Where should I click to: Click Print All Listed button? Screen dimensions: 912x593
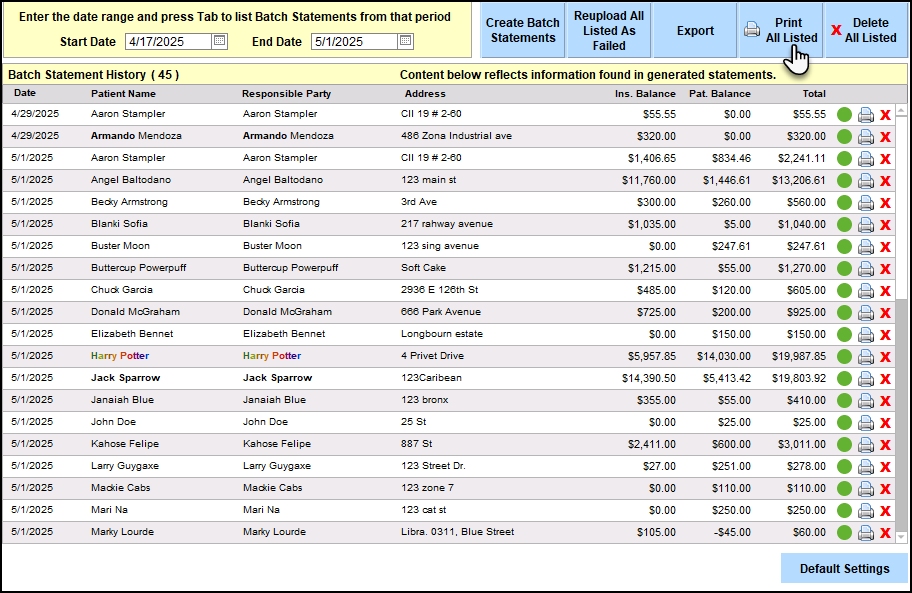click(781, 30)
